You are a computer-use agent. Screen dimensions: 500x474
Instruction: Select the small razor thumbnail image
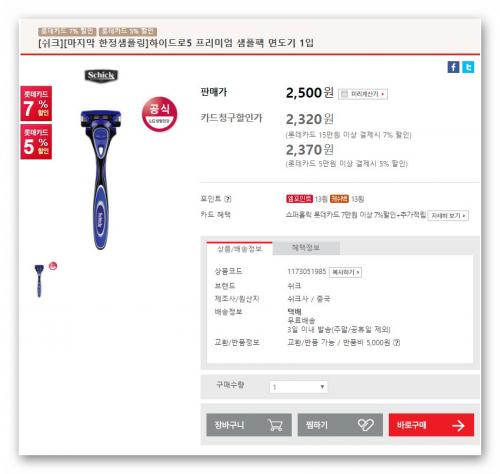39,280
